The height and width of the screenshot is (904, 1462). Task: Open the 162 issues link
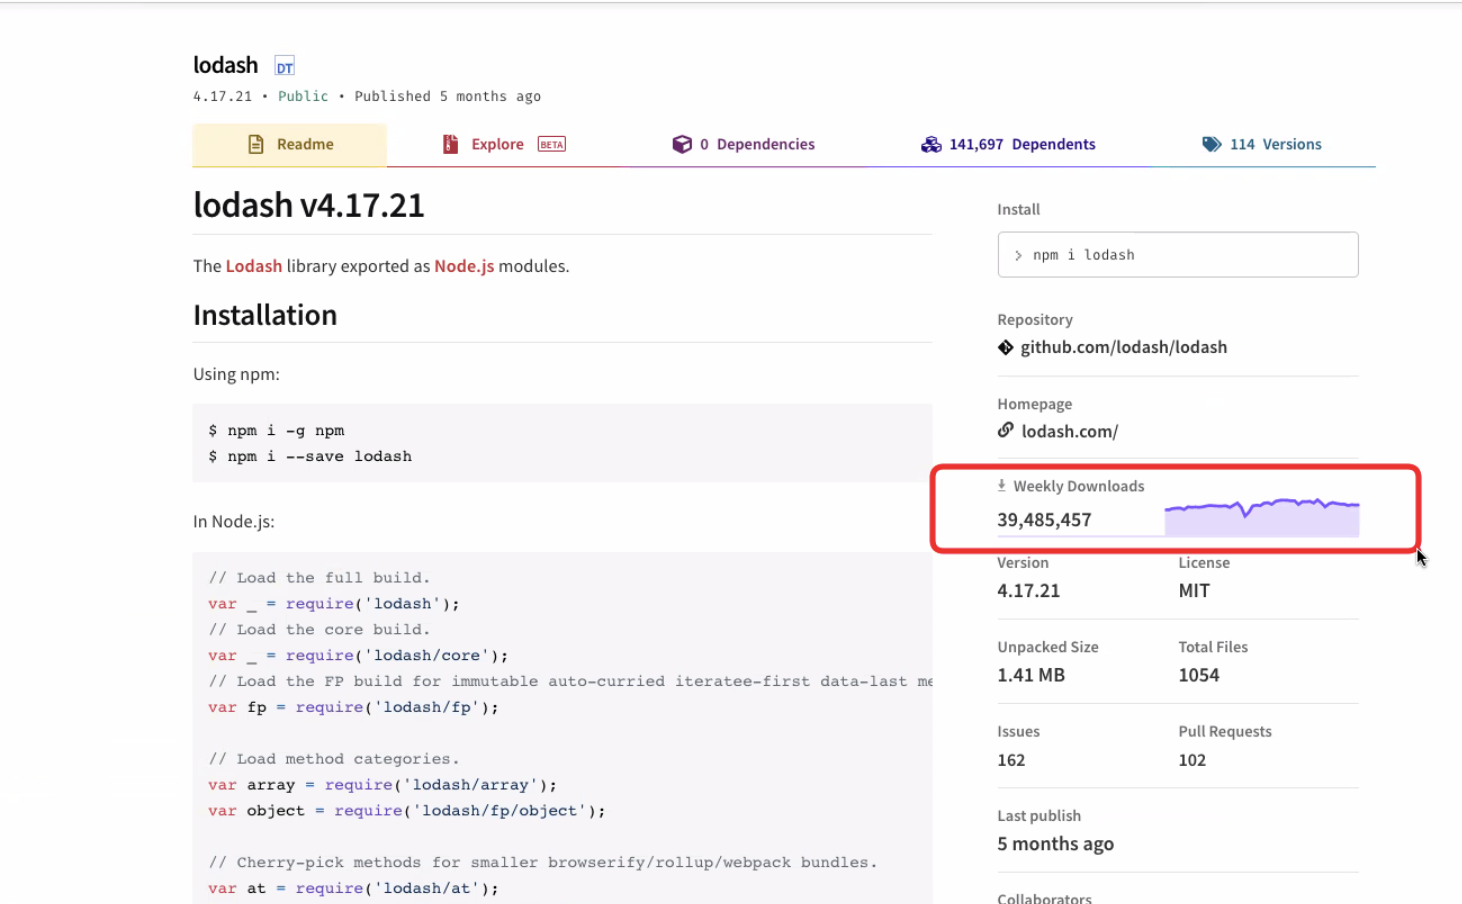(x=1011, y=760)
